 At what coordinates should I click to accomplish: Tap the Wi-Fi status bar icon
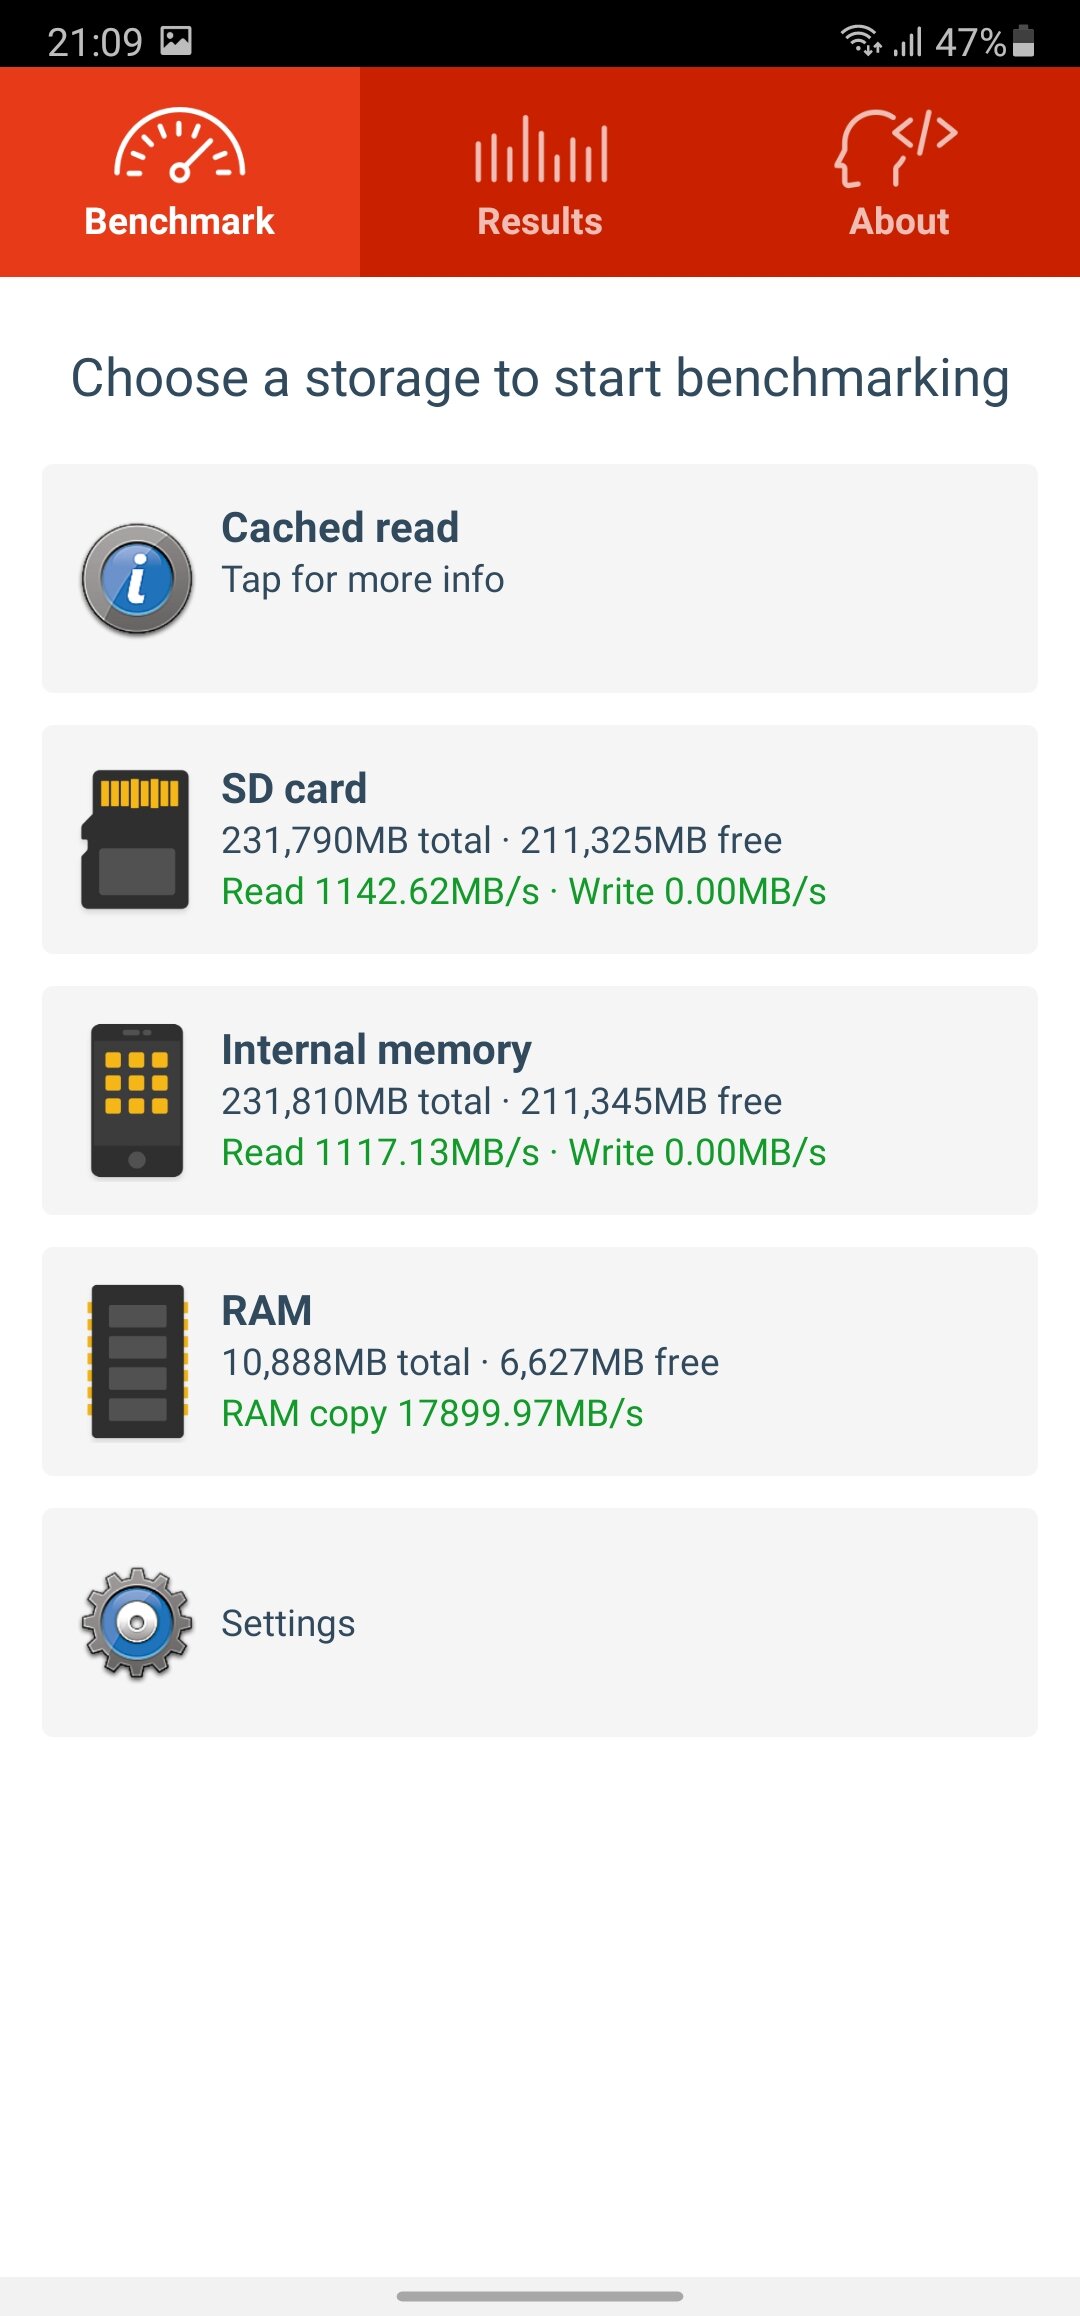pyautogui.click(x=860, y=40)
